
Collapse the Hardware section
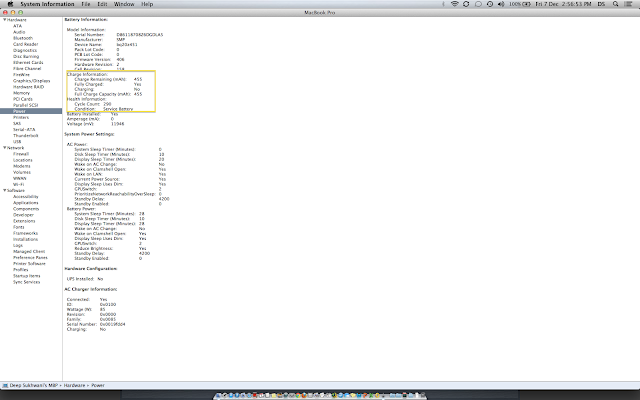click(4, 20)
